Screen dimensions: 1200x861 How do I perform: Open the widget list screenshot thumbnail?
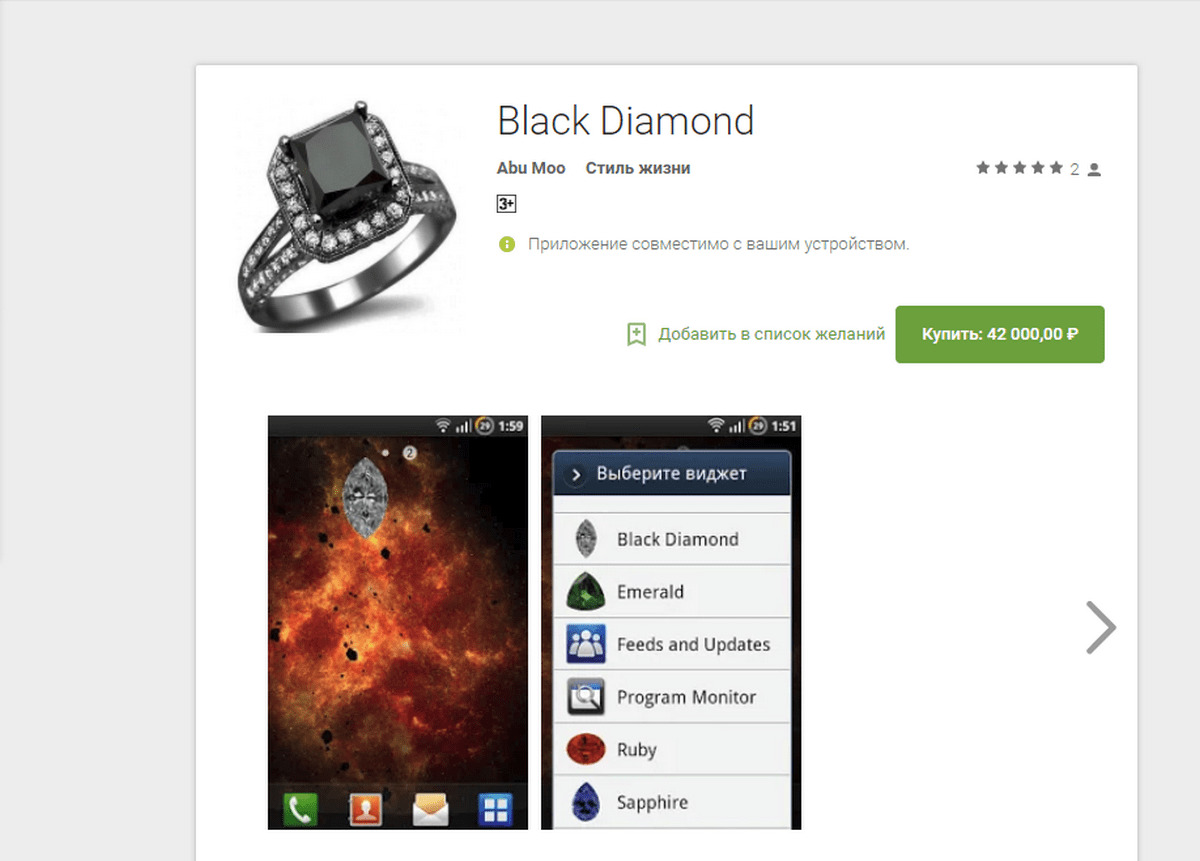pos(671,622)
